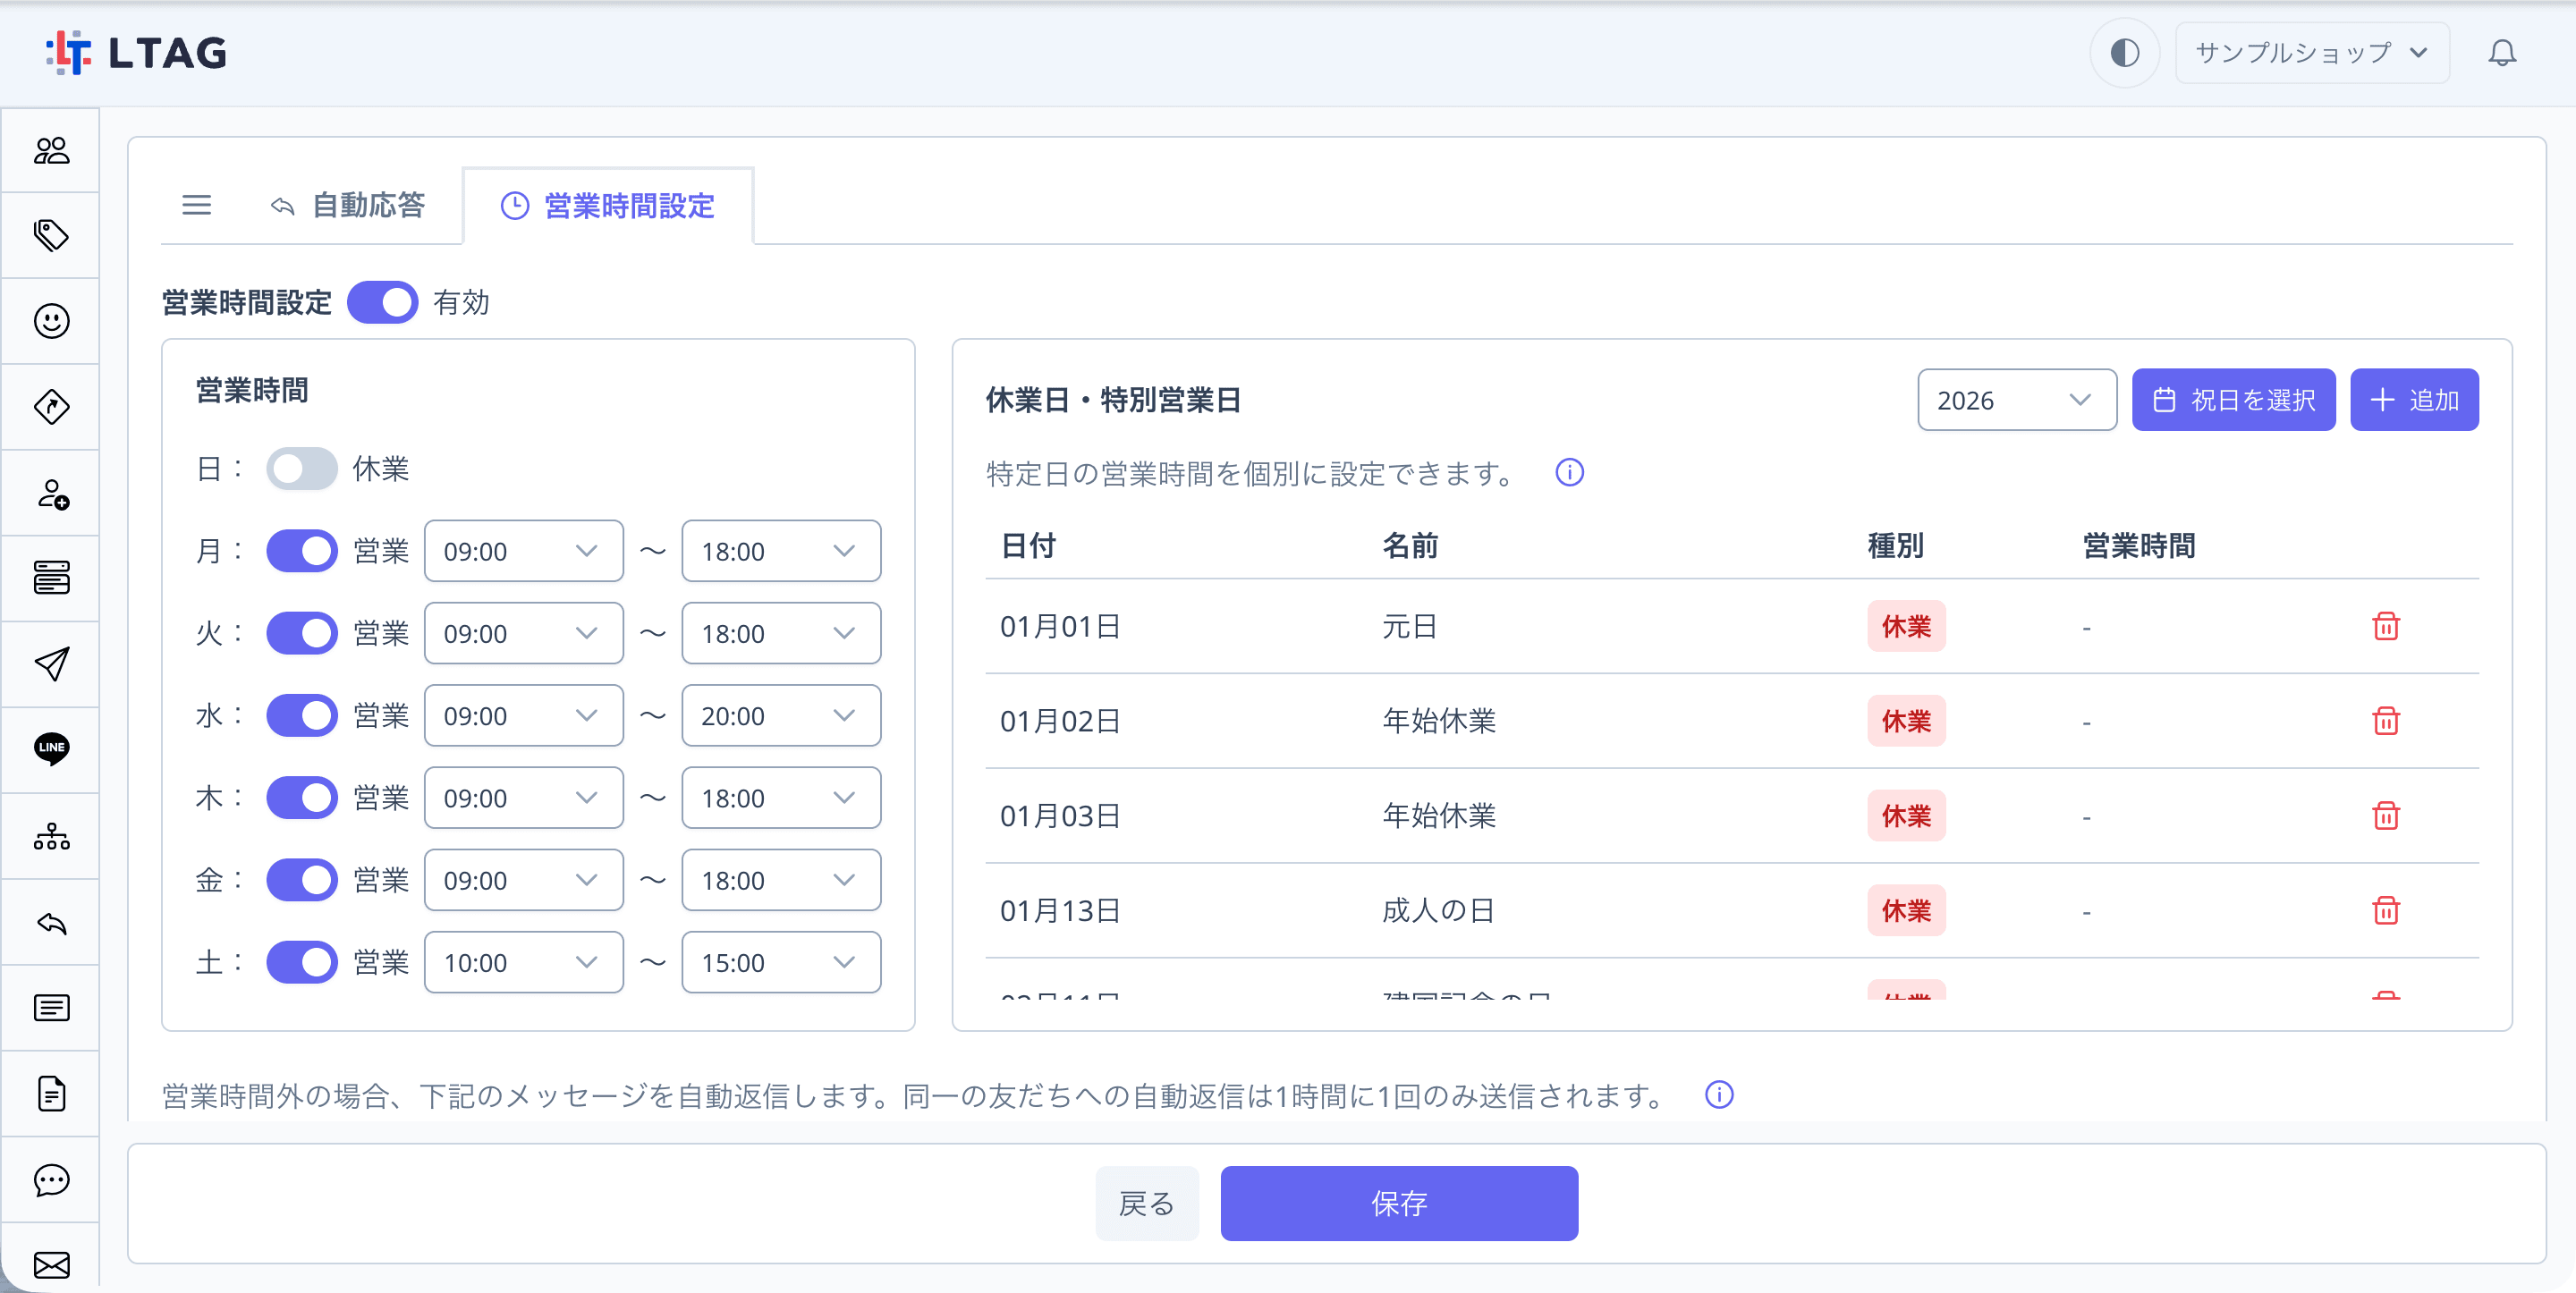This screenshot has height=1293, width=2576.
Task: Delete the 元日 holiday row
Action: 2385,626
